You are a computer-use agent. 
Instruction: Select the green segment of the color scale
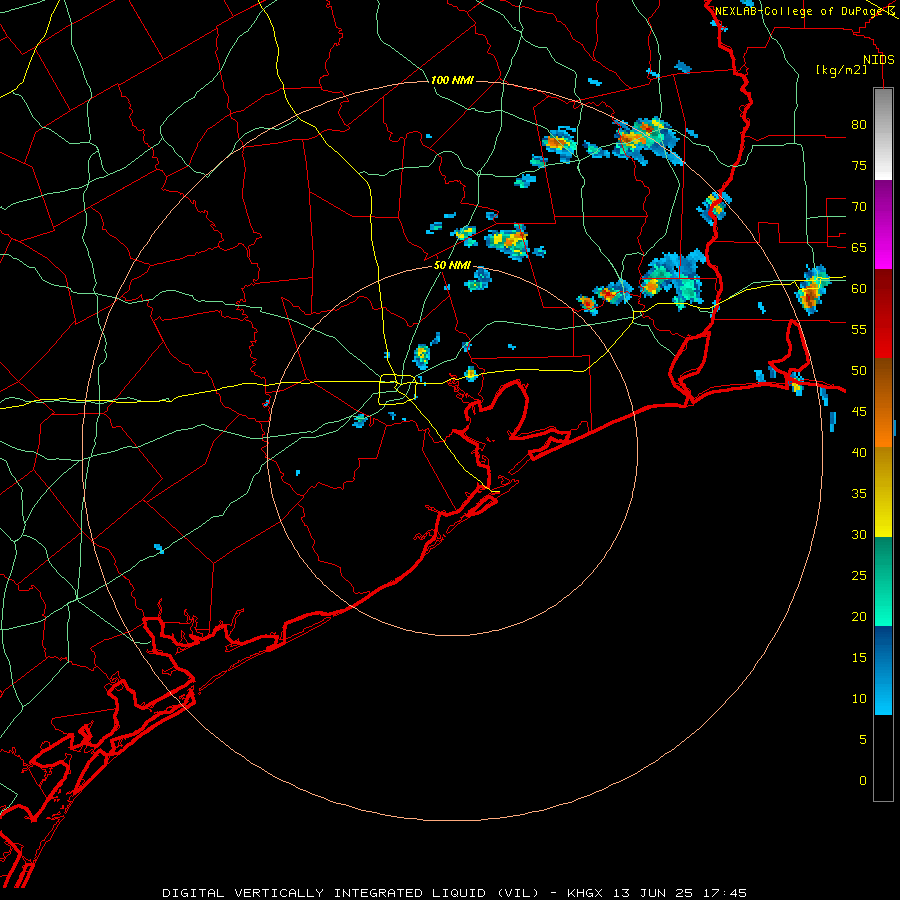[x=883, y=581]
